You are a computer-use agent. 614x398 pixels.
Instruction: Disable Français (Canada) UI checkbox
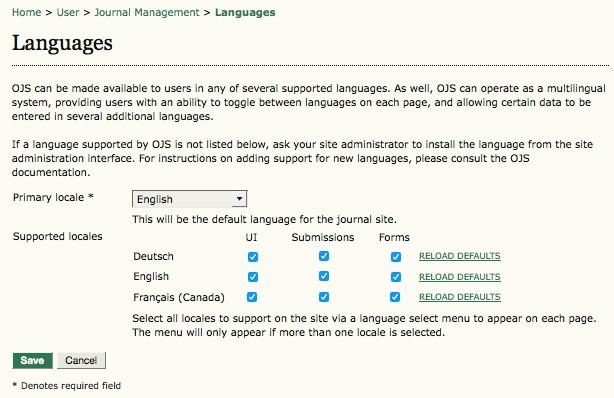252,297
